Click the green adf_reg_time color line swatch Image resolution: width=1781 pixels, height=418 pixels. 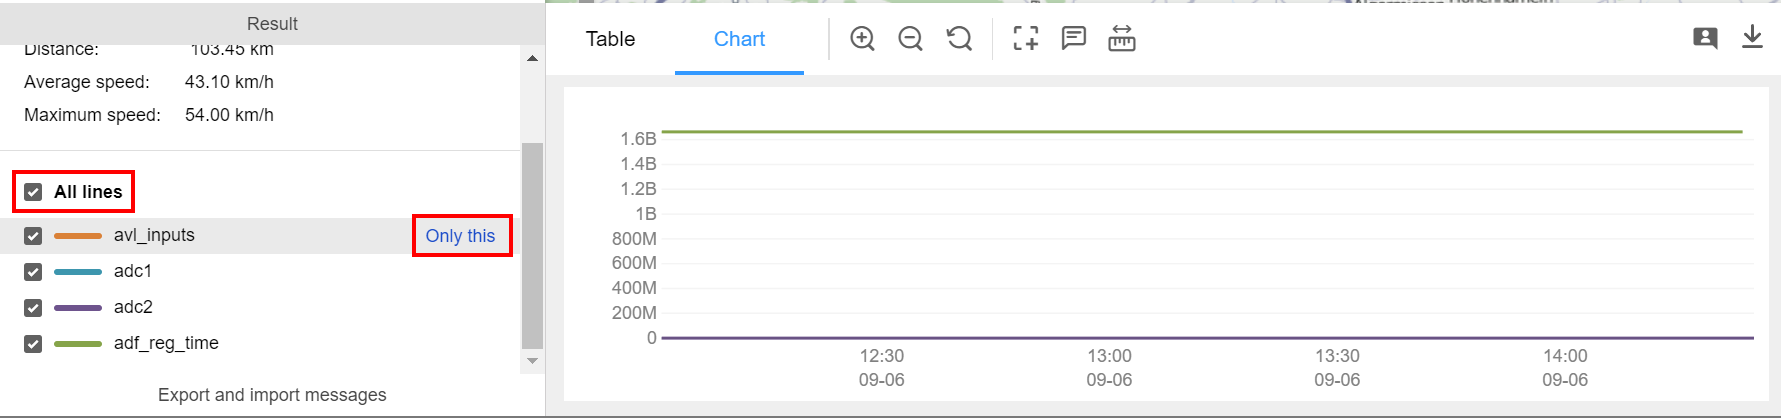tap(78, 344)
